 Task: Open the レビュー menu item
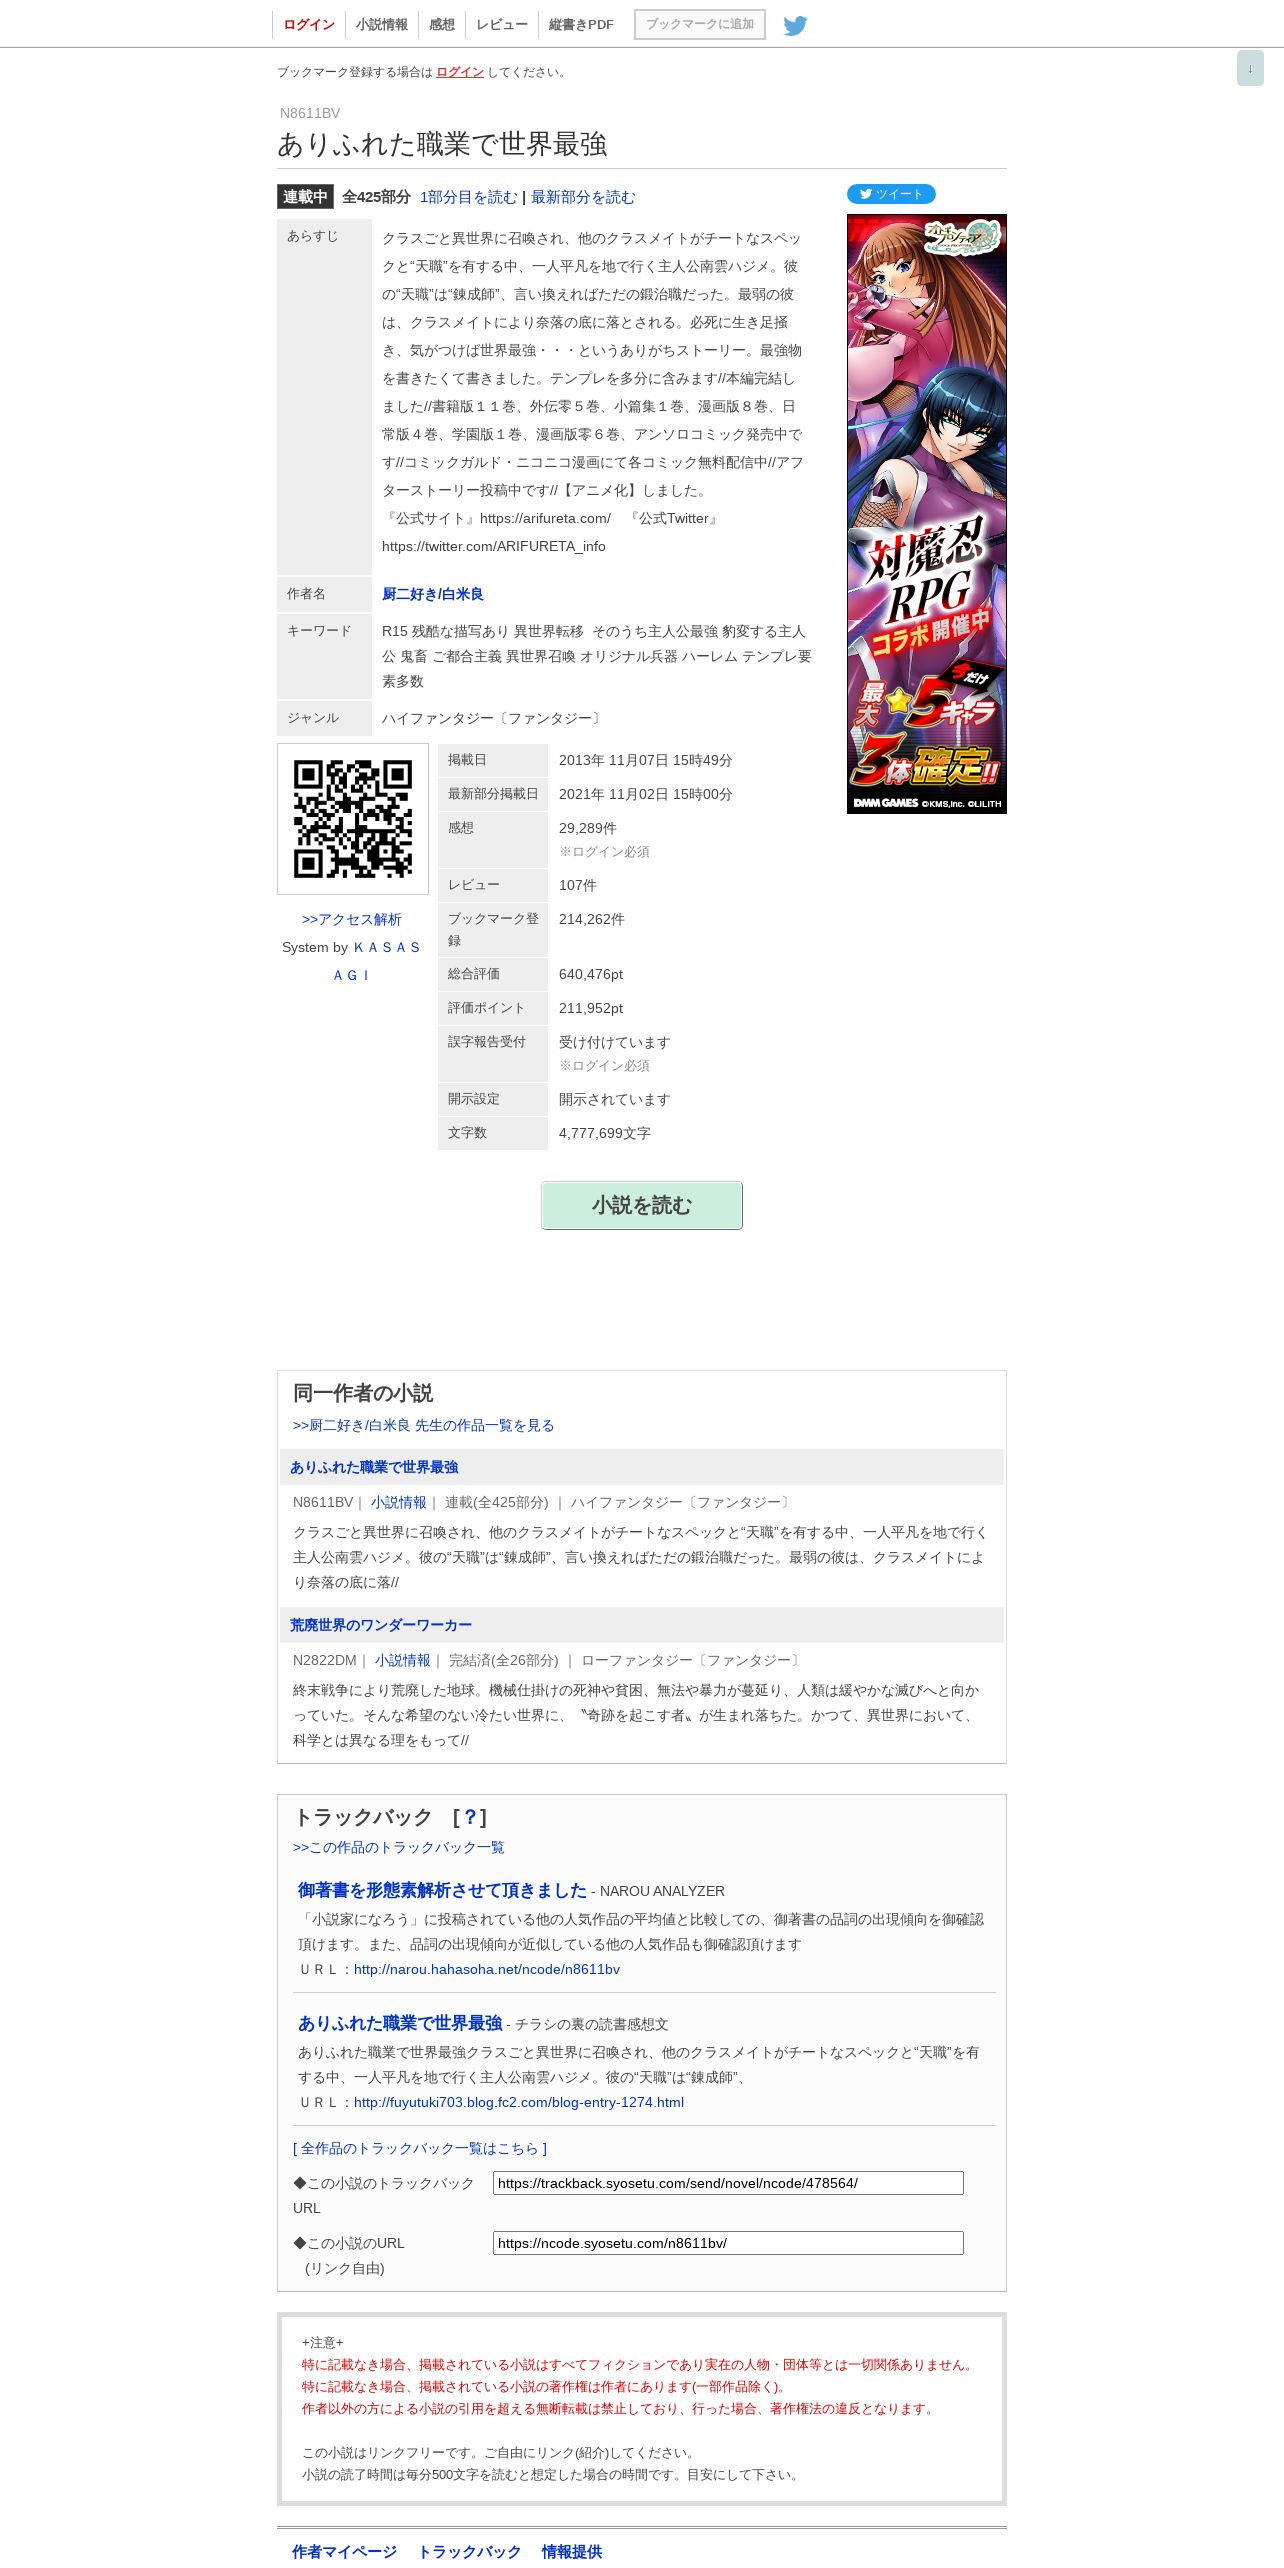pyautogui.click(x=502, y=25)
